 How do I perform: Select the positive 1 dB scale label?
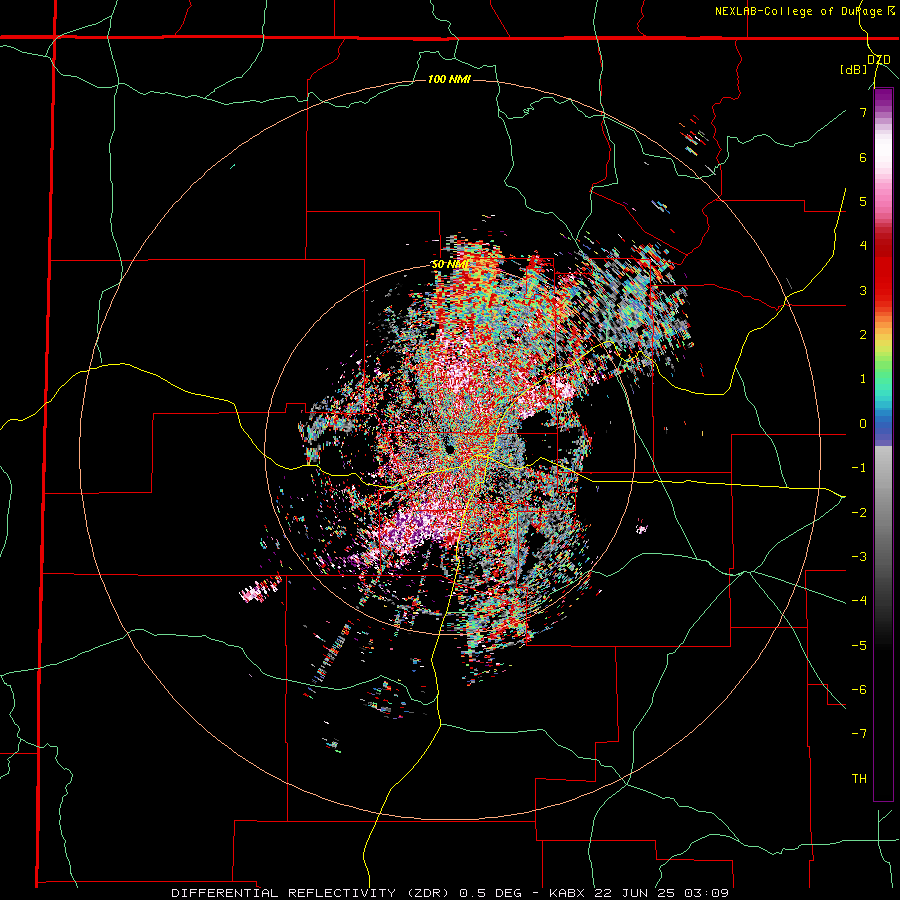[863, 379]
